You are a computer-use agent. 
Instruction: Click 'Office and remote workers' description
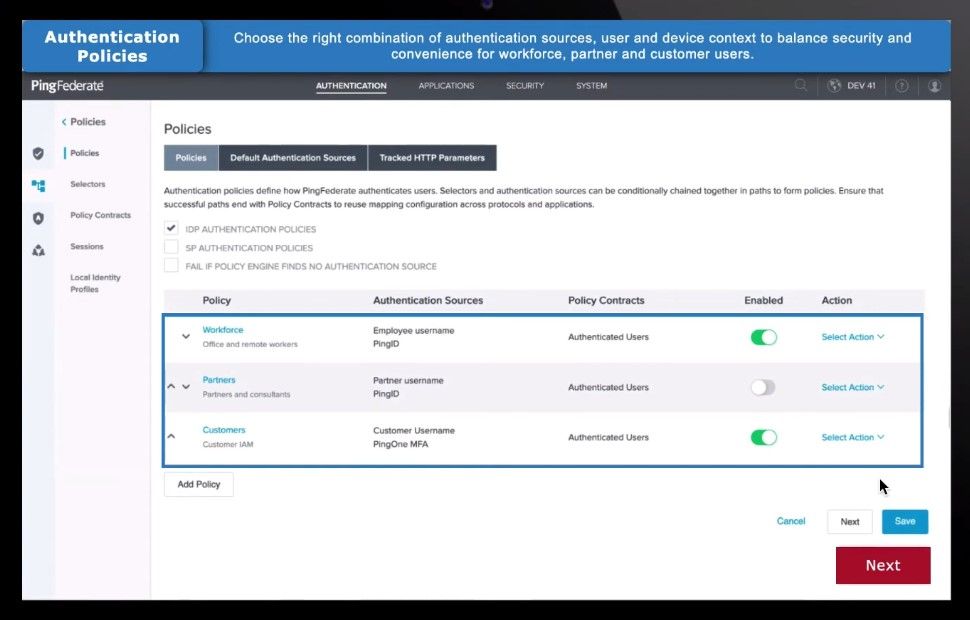pyautogui.click(x=250, y=345)
